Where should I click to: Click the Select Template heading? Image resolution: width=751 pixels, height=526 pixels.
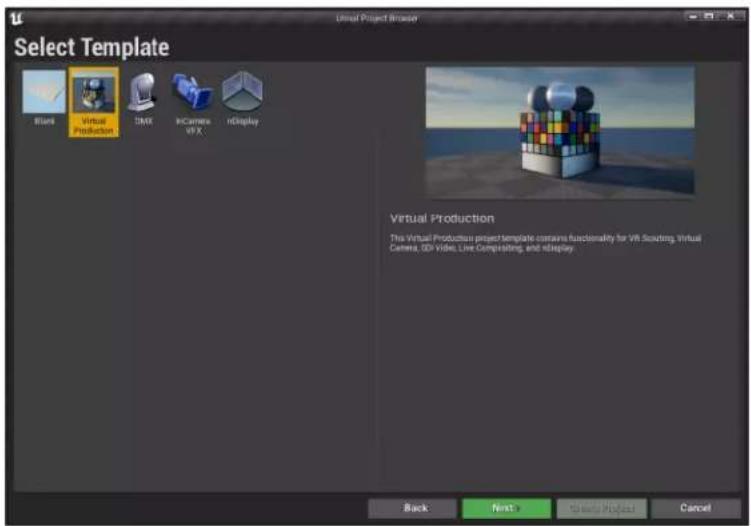point(91,47)
